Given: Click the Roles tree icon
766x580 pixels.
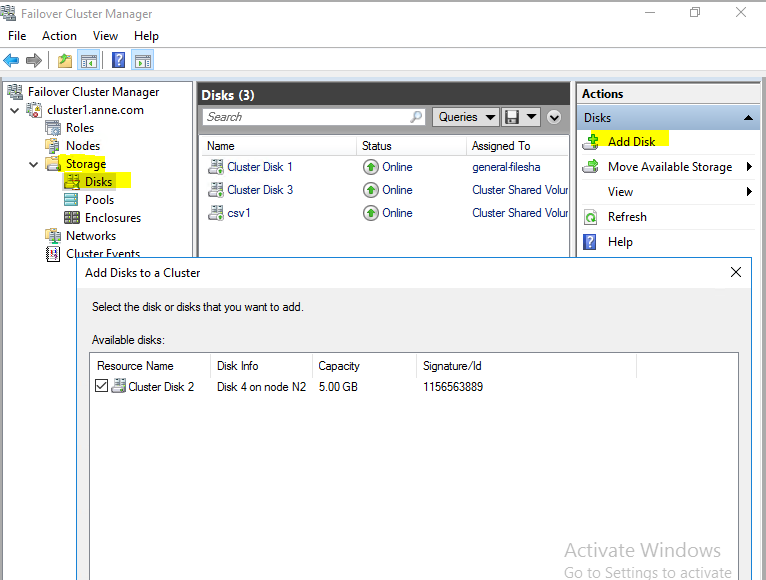Looking at the screenshot, I should pos(53,128).
